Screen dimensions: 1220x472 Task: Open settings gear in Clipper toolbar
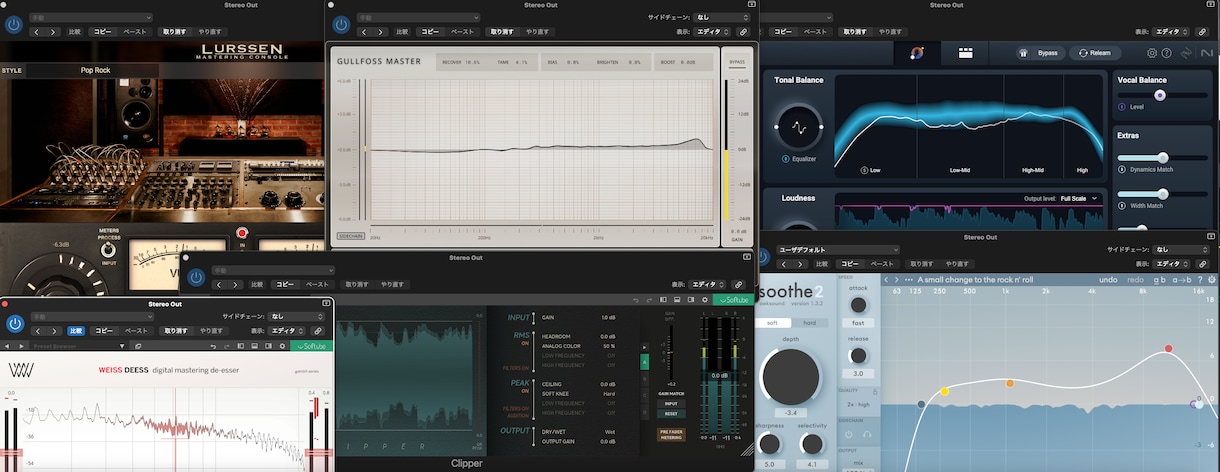706,299
